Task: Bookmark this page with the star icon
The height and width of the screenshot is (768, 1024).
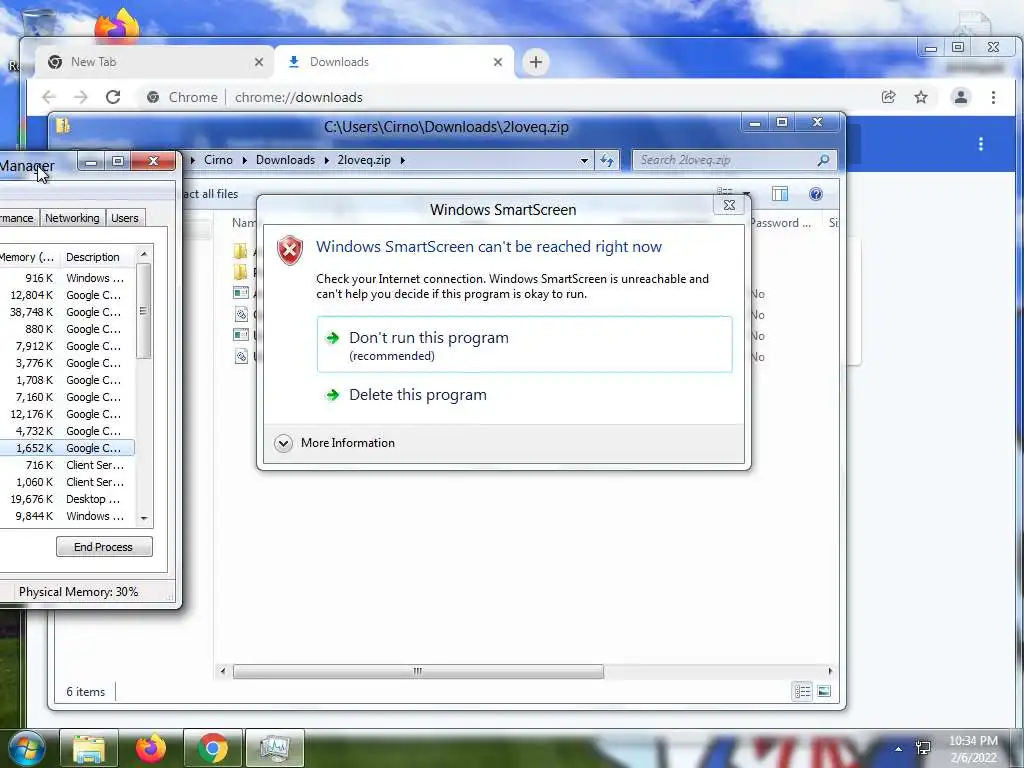Action: click(x=921, y=97)
